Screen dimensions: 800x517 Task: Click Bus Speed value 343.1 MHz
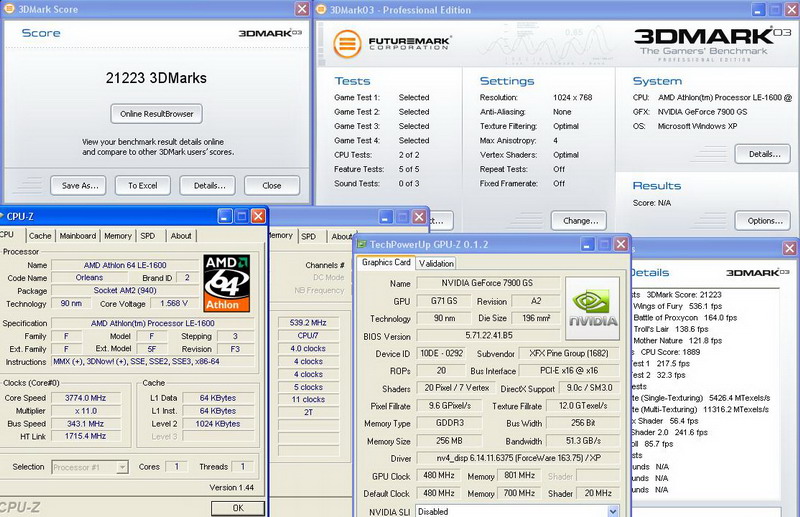pos(85,424)
